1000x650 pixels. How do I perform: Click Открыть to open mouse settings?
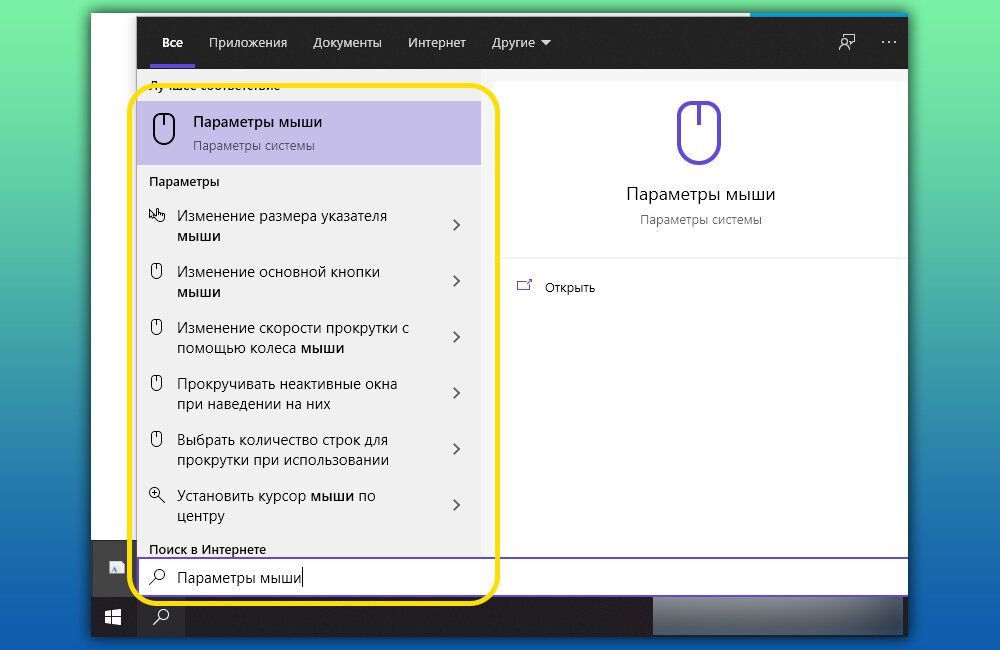click(569, 288)
